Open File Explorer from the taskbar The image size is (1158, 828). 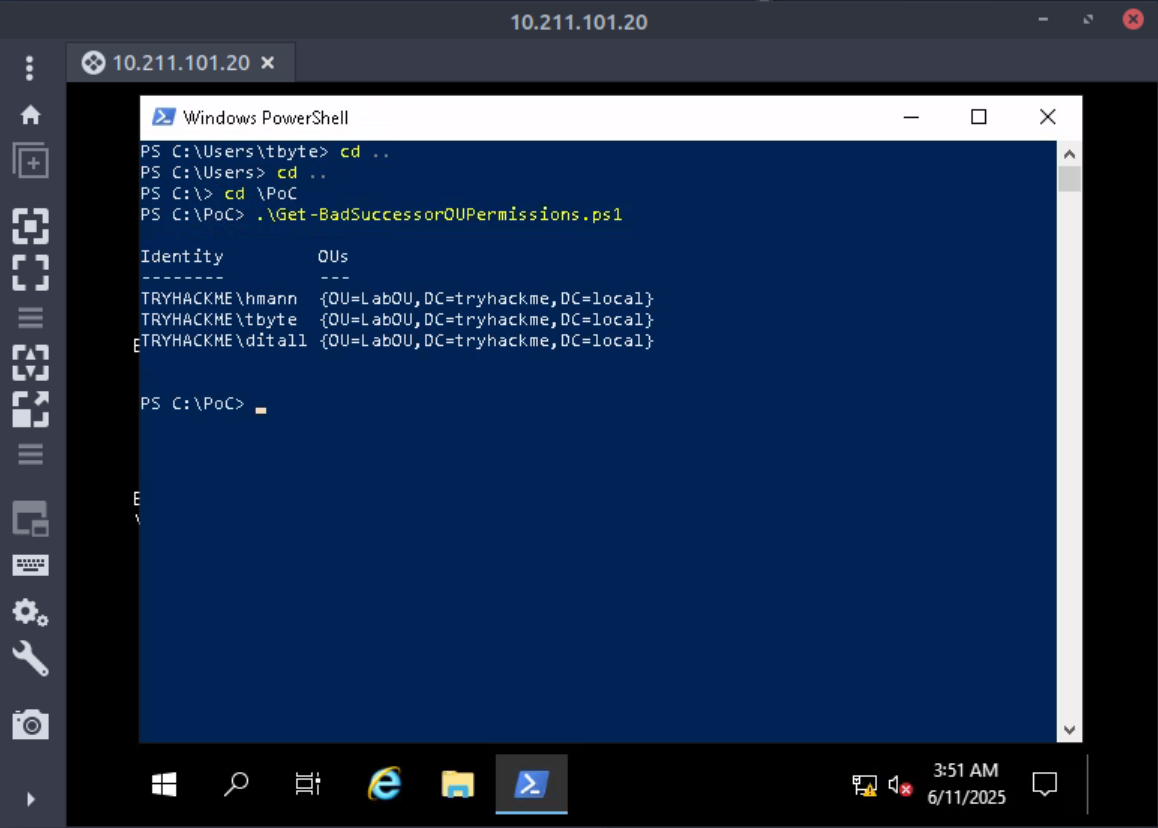pos(458,784)
